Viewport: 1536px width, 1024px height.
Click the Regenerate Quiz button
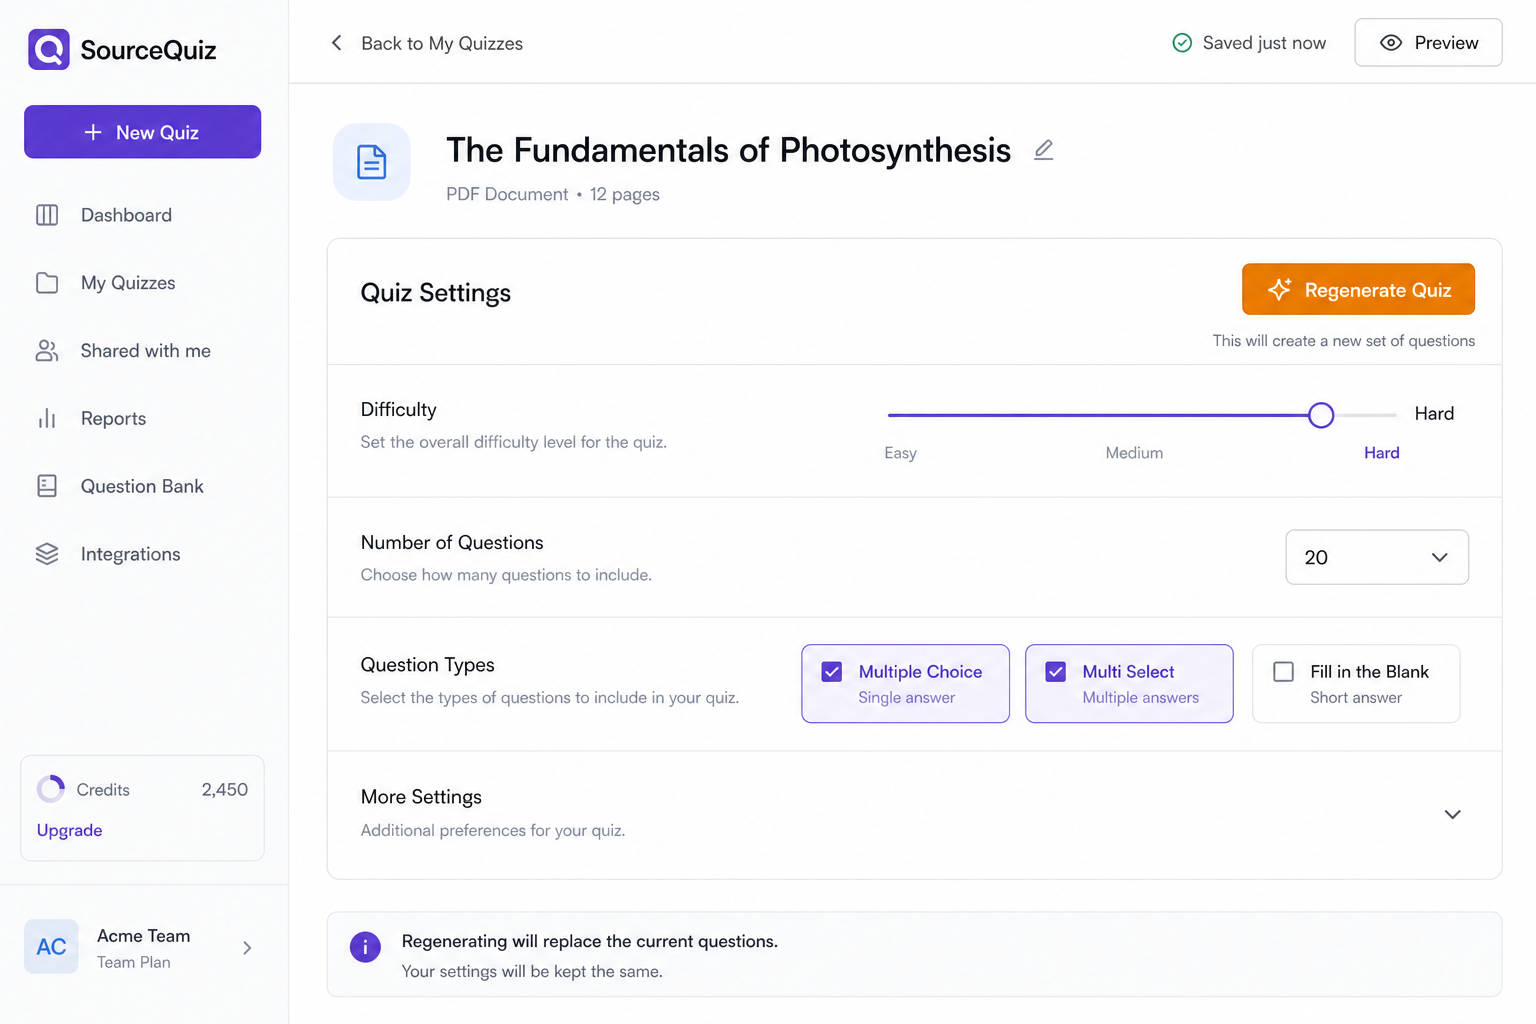tap(1358, 289)
